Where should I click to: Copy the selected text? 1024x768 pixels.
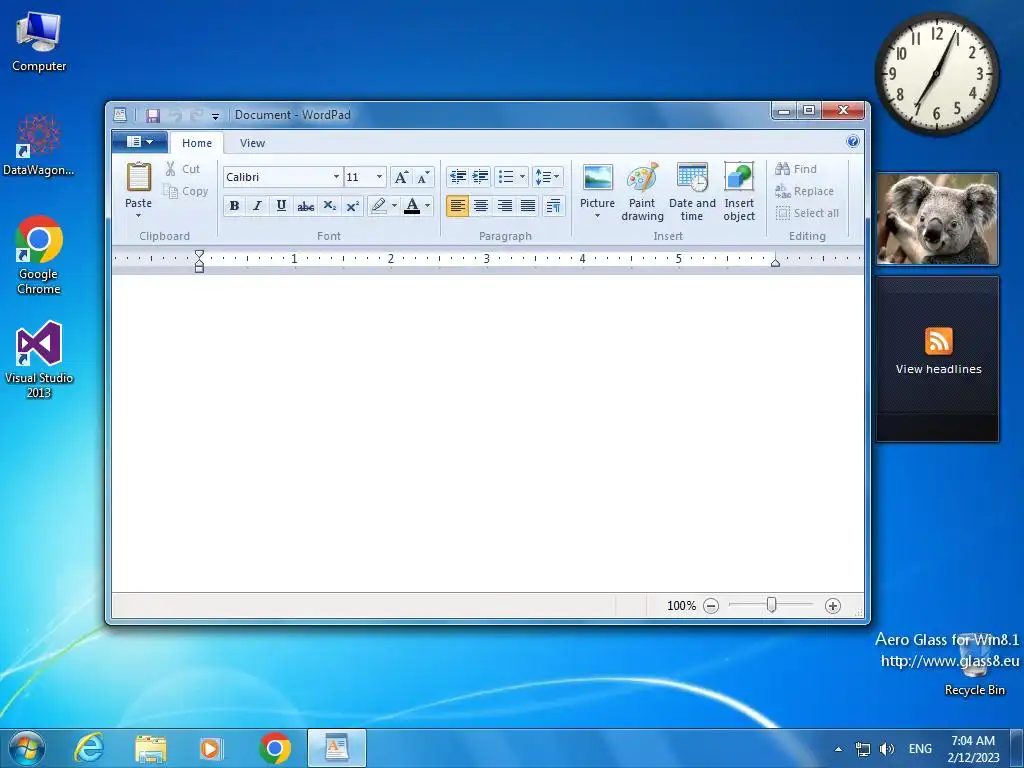click(185, 191)
